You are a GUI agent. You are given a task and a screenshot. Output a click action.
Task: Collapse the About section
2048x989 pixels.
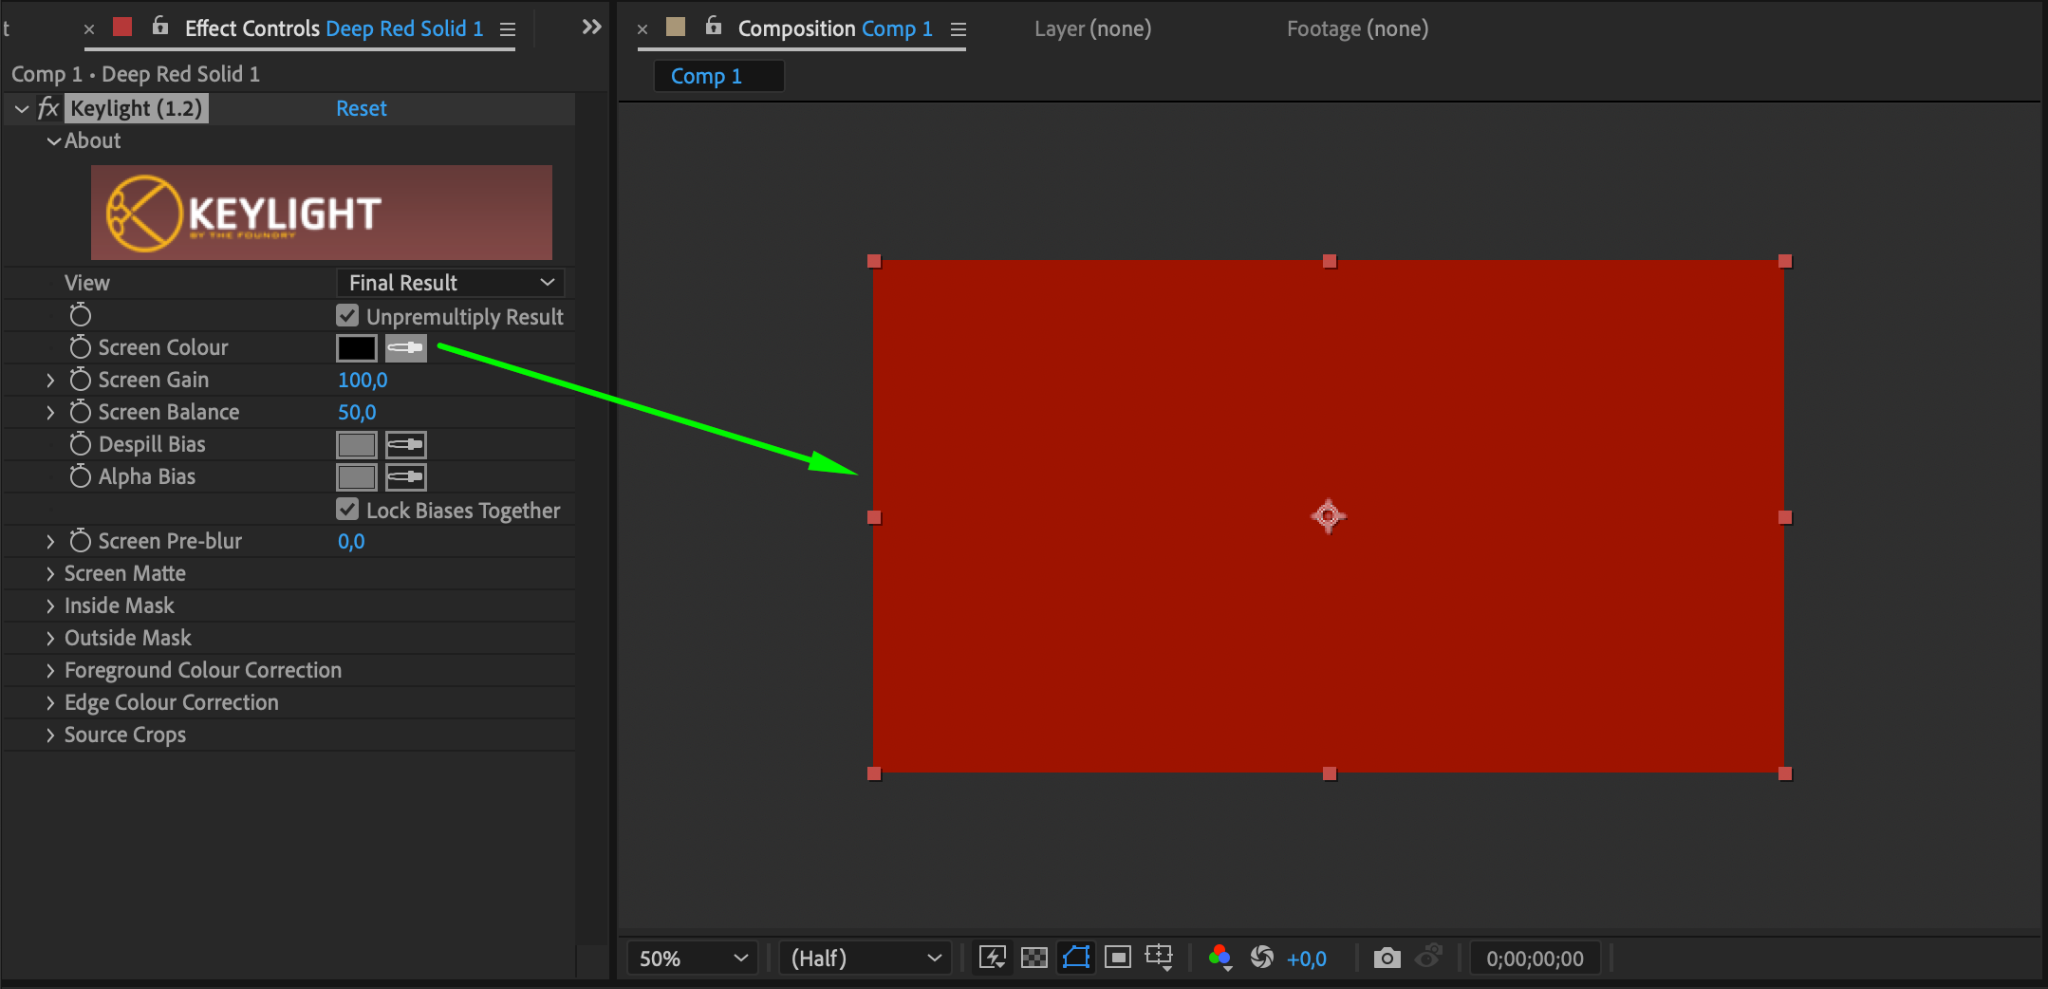tap(53, 141)
